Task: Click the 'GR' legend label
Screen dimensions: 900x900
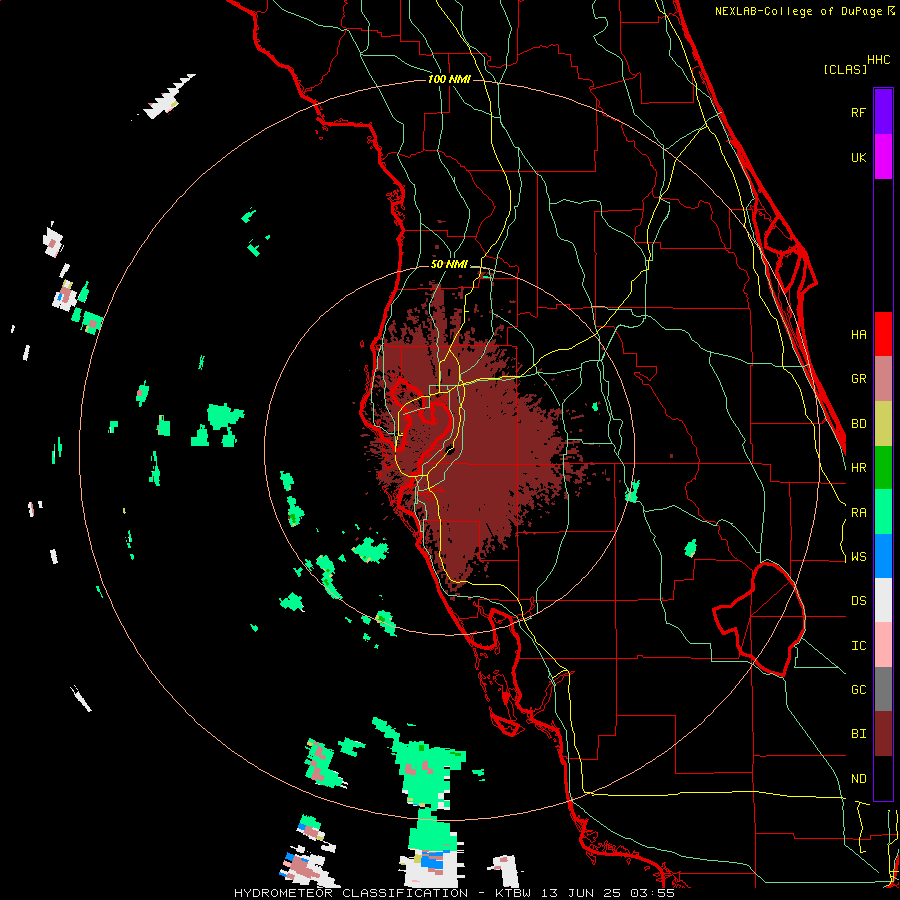Action: point(858,379)
